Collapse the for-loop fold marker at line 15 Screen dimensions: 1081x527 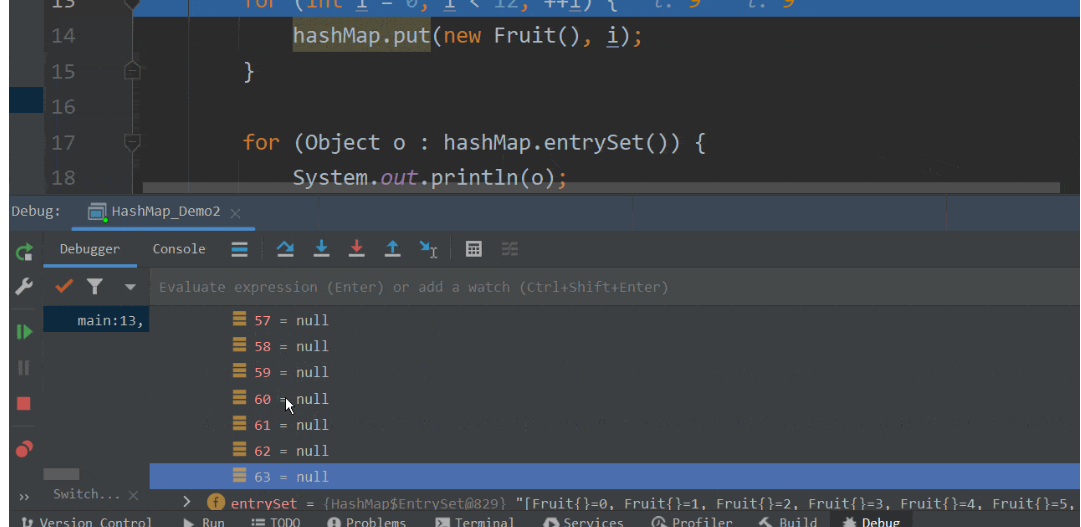132,71
